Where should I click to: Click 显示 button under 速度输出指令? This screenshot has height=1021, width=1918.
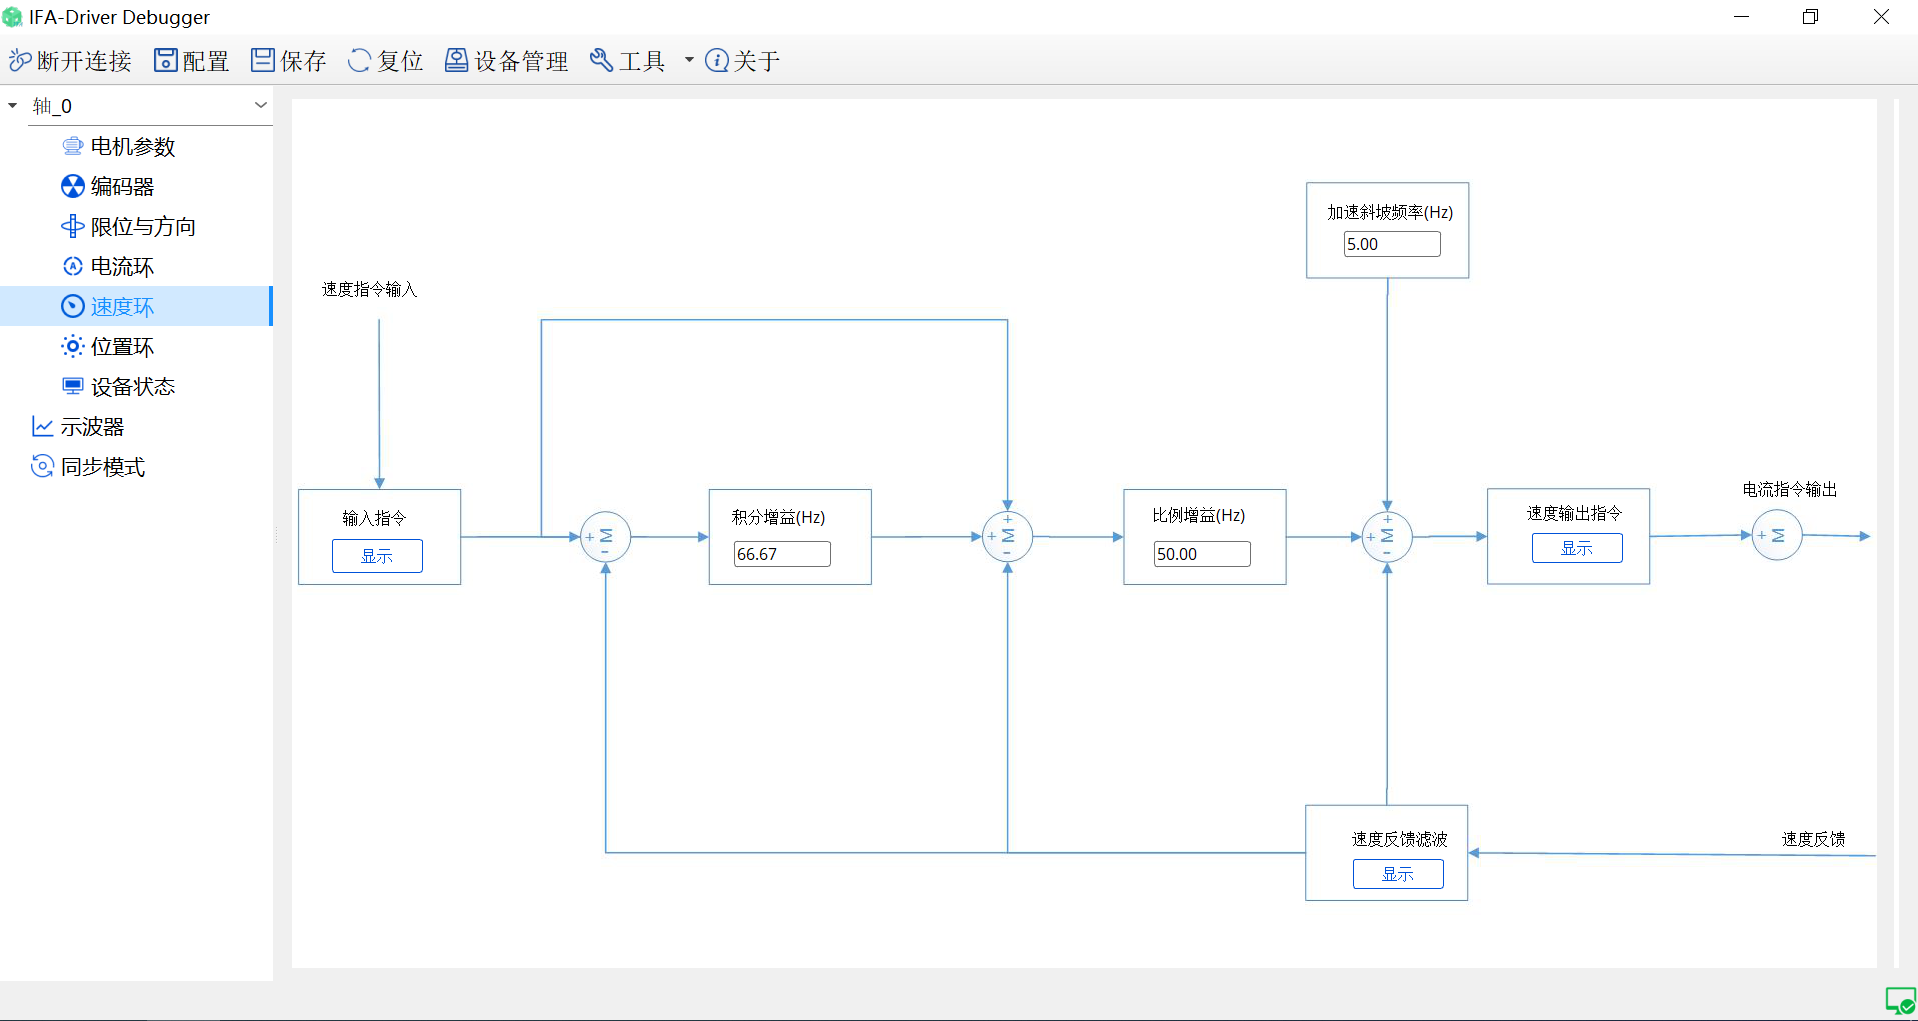pos(1576,548)
